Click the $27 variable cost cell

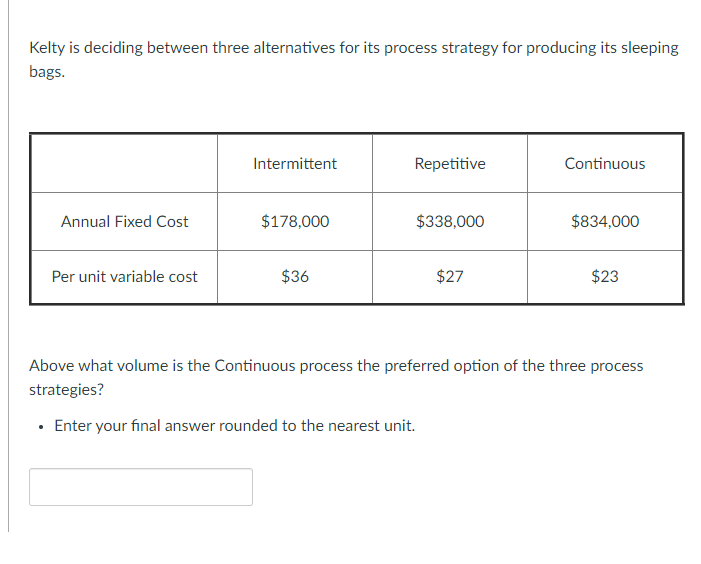click(x=450, y=277)
